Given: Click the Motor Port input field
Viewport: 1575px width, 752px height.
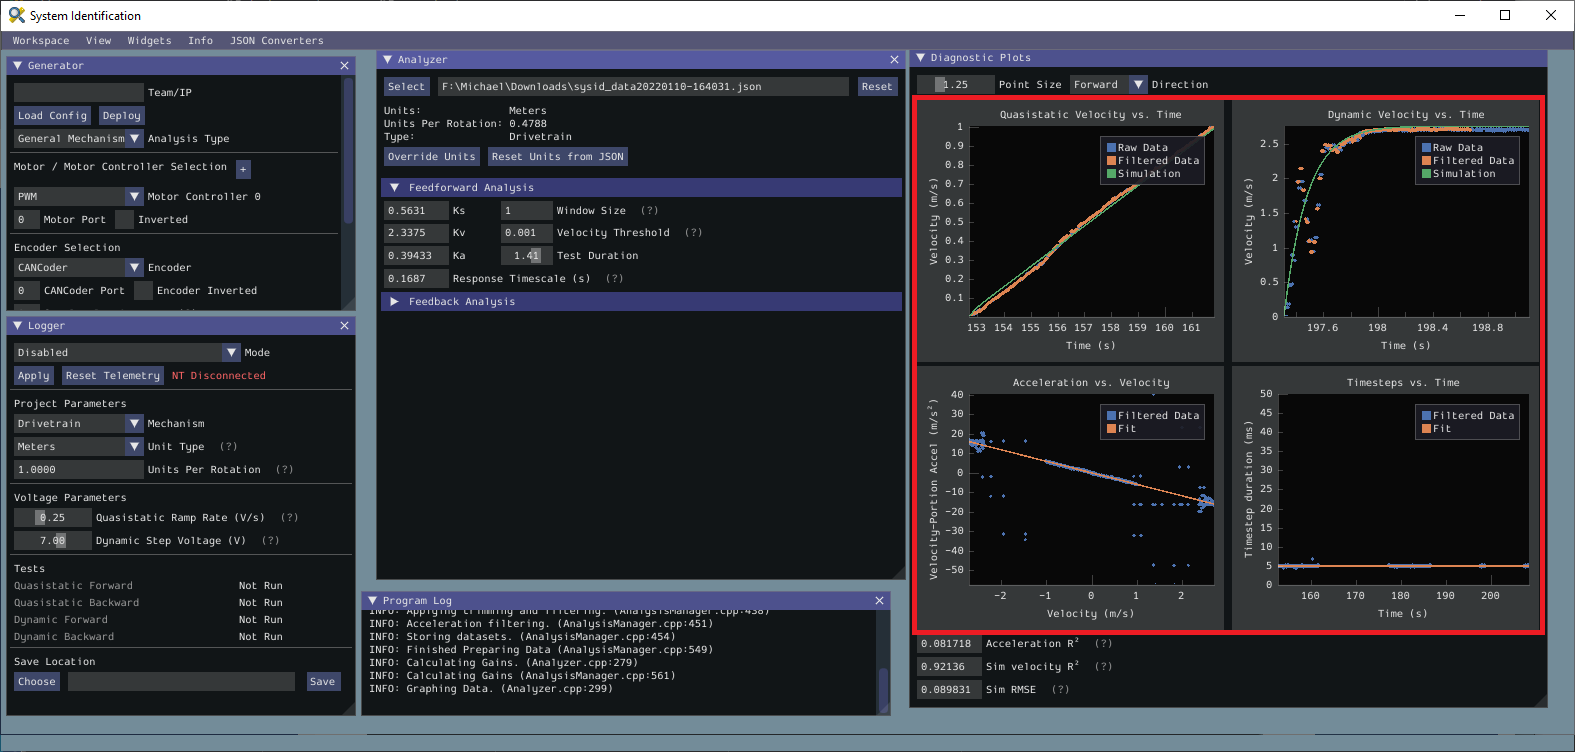Looking at the screenshot, I should pyautogui.click(x=27, y=220).
